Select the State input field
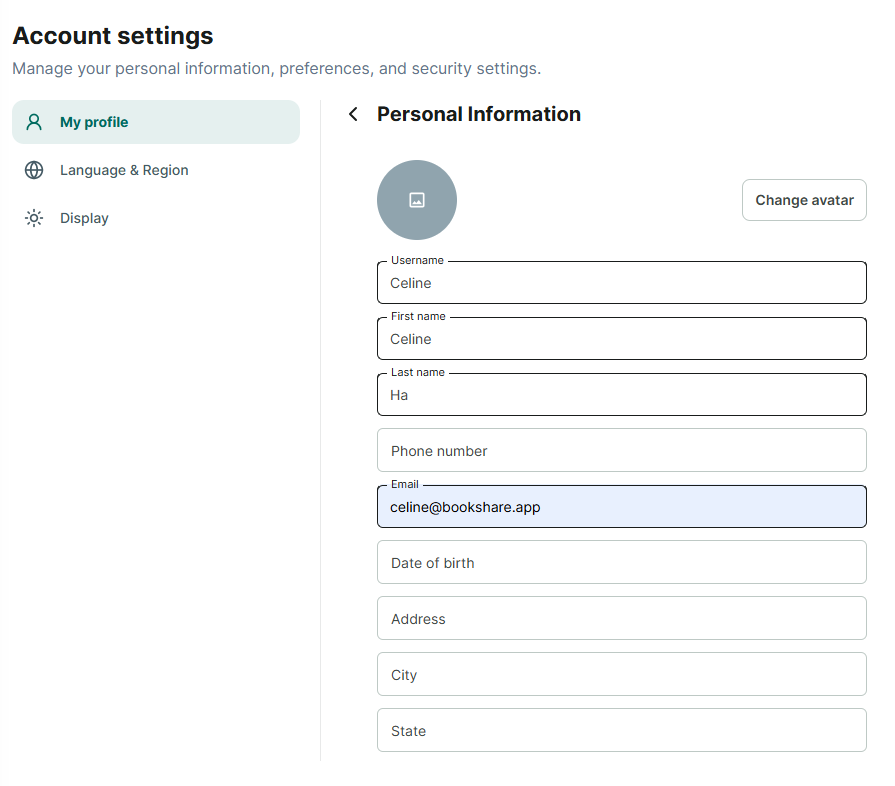 tap(622, 730)
